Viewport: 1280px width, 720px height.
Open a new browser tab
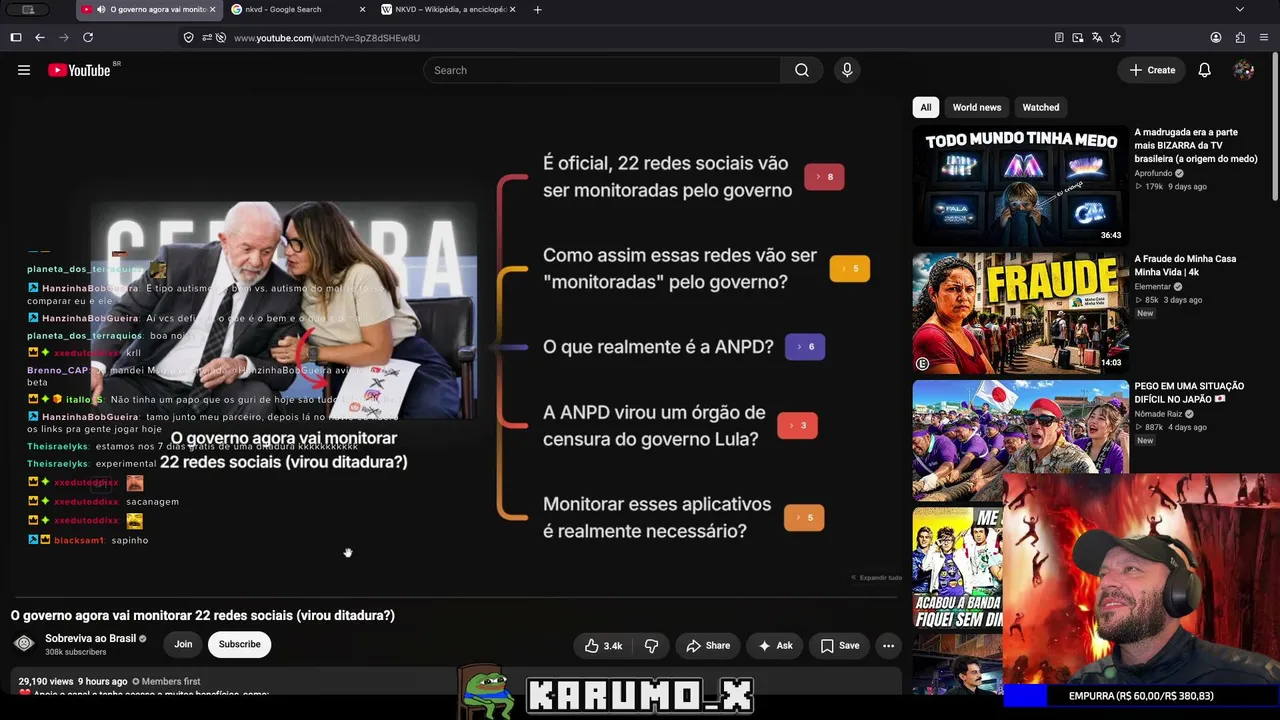[x=538, y=10]
